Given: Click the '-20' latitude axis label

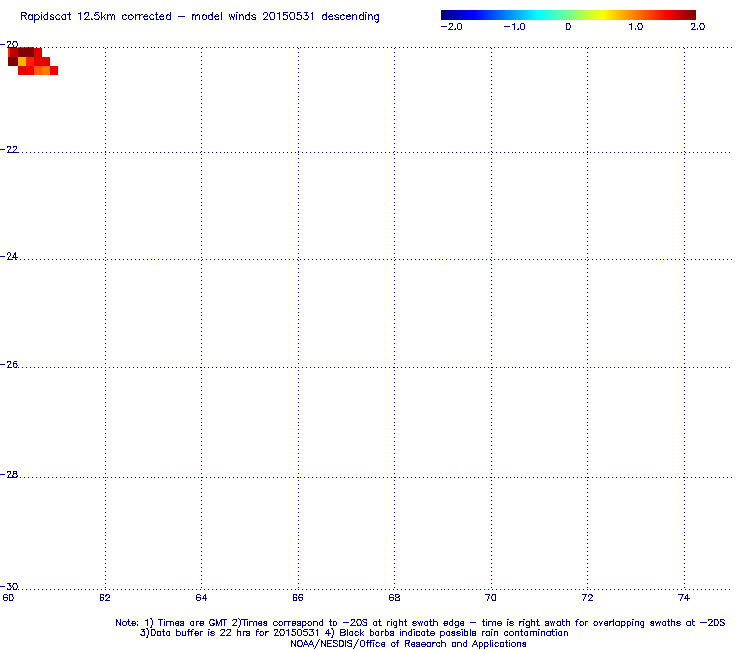Looking at the screenshot, I should coord(9,44).
